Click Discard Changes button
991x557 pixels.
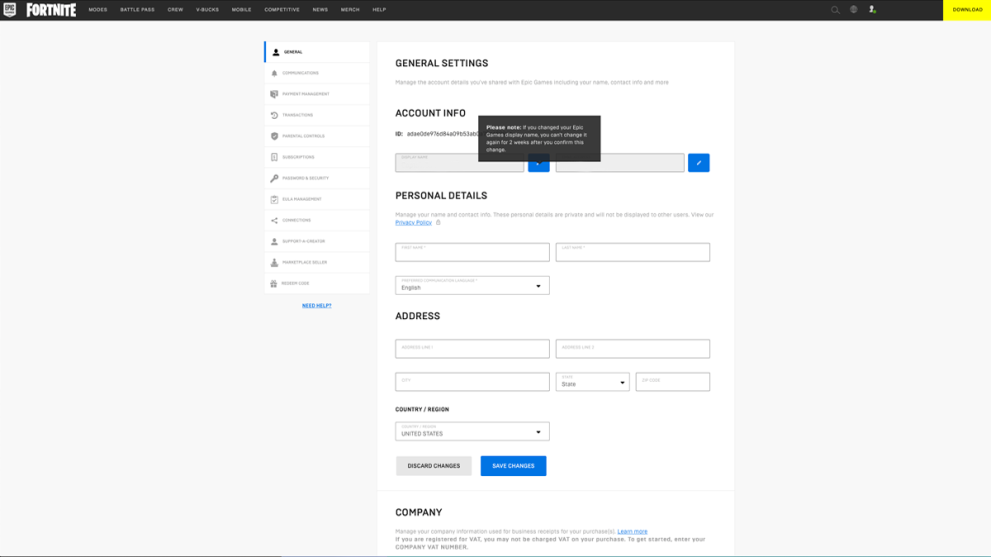pyautogui.click(x=434, y=466)
